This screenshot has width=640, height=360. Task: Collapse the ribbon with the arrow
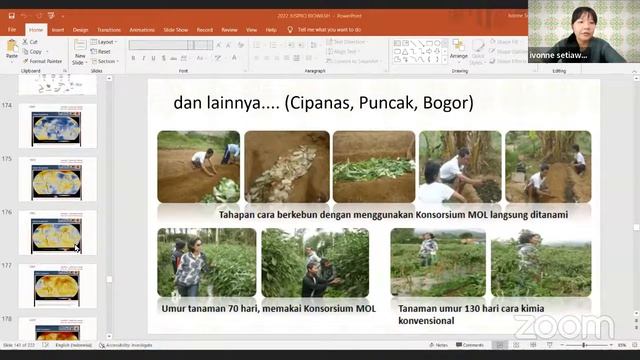click(634, 71)
